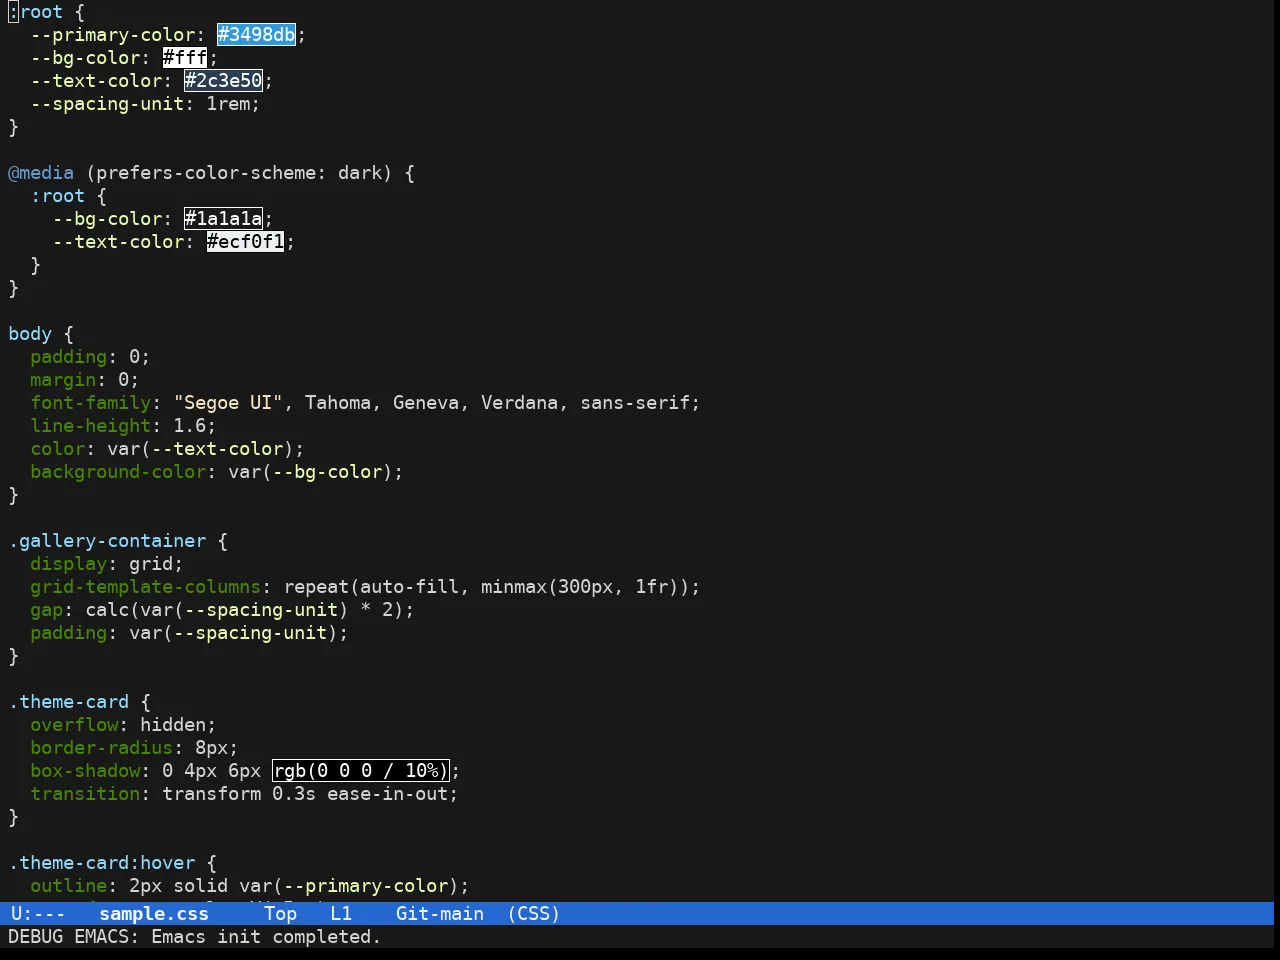Click the calc(var(--spacing-unit) * 2) gap value
The width and height of the screenshot is (1280, 960).
(x=245, y=610)
